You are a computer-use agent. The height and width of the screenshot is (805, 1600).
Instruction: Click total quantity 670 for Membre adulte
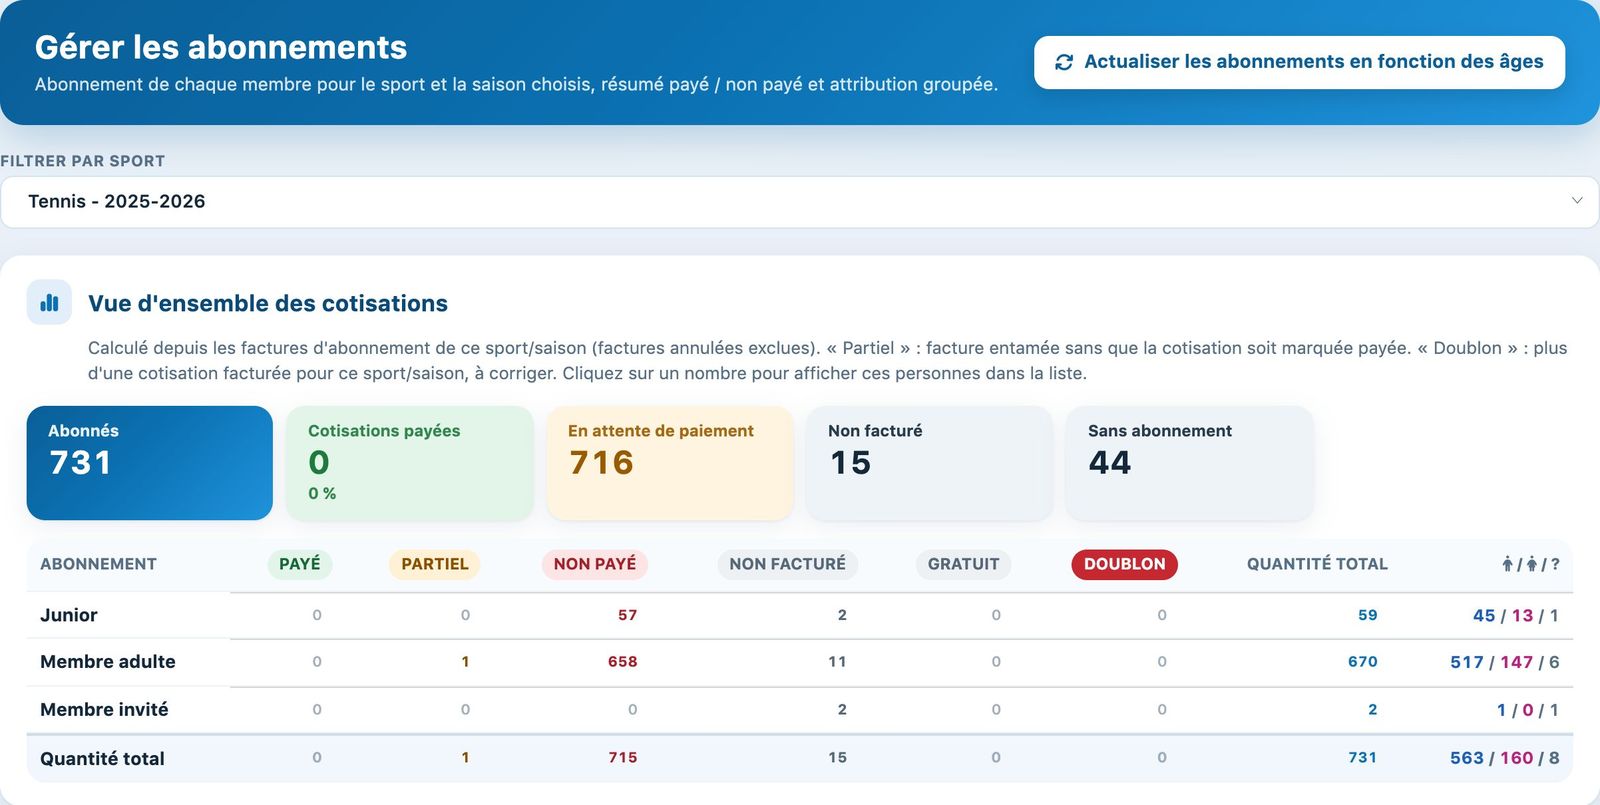coord(1362,662)
